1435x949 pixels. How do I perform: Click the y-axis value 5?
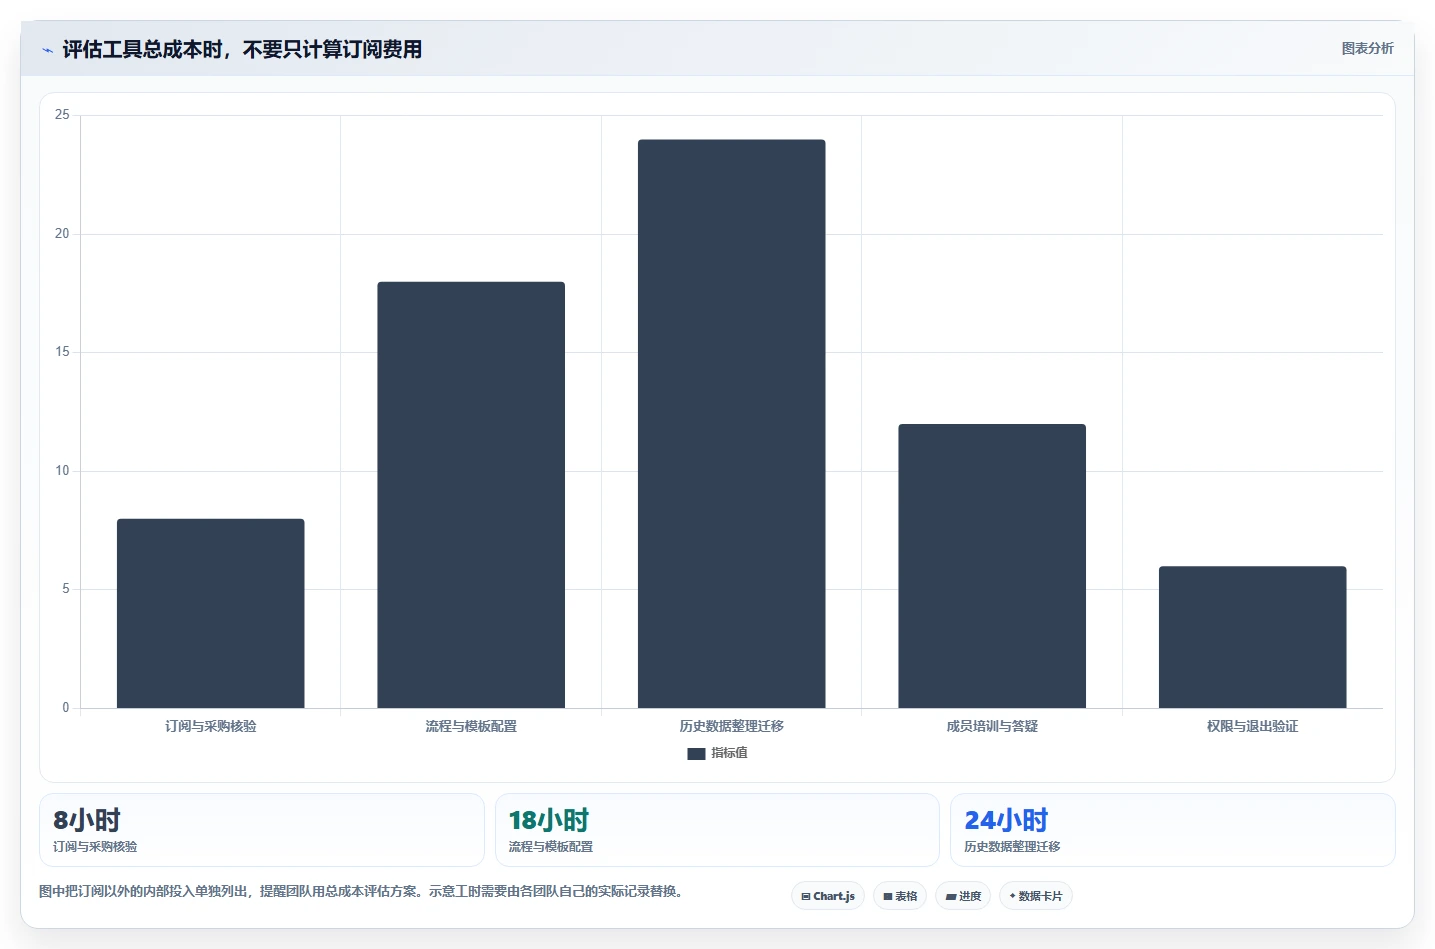pyautogui.click(x=66, y=589)
